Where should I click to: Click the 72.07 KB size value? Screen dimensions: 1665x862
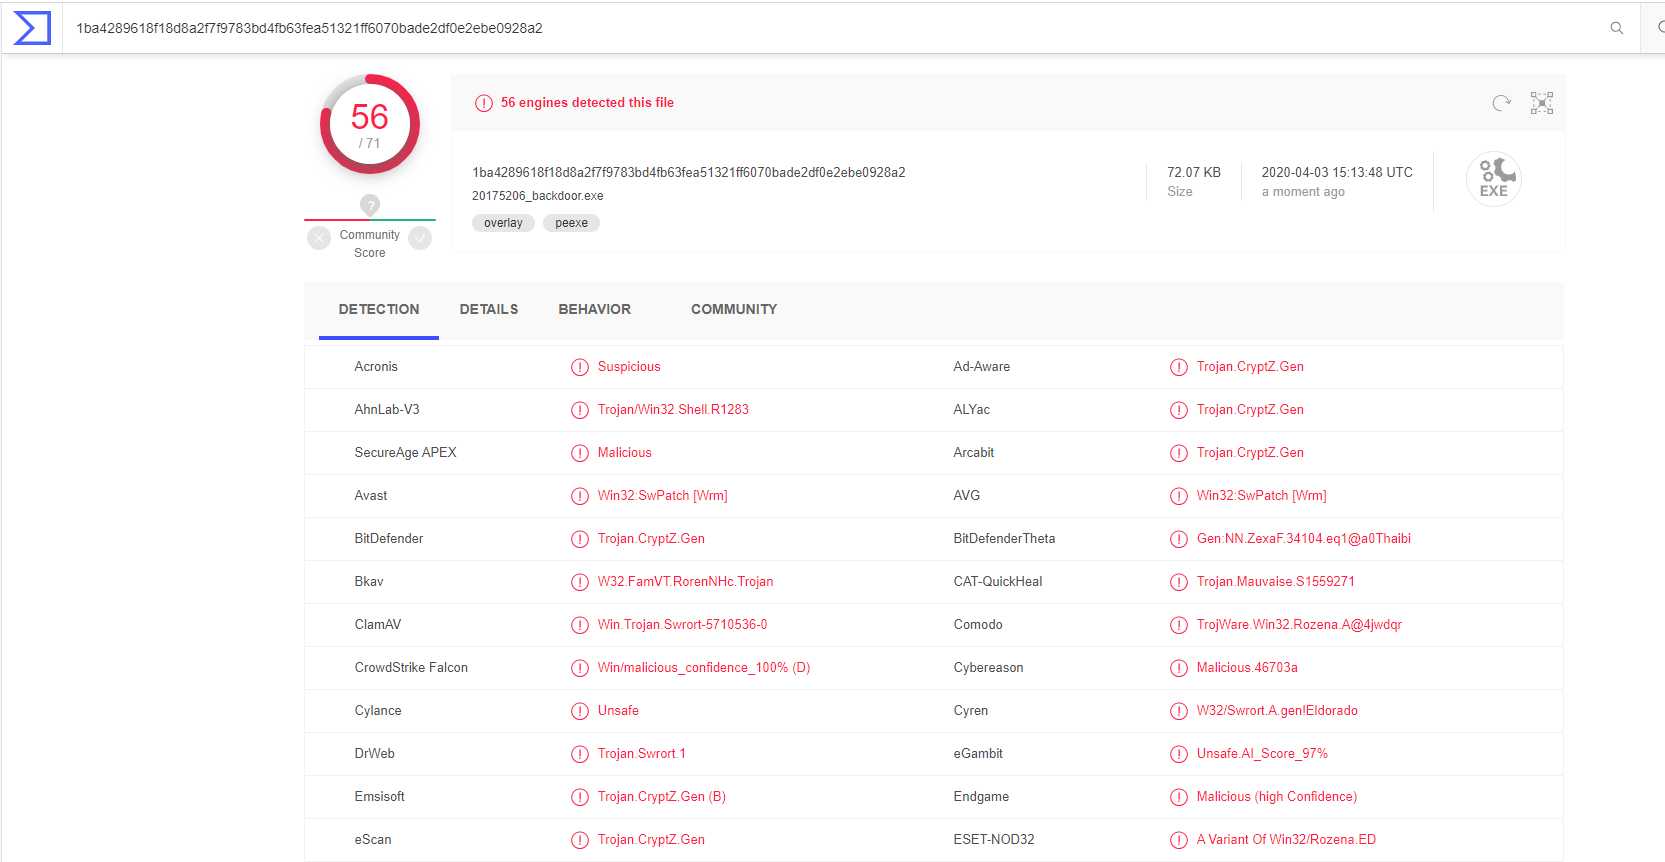point(1194,172)
